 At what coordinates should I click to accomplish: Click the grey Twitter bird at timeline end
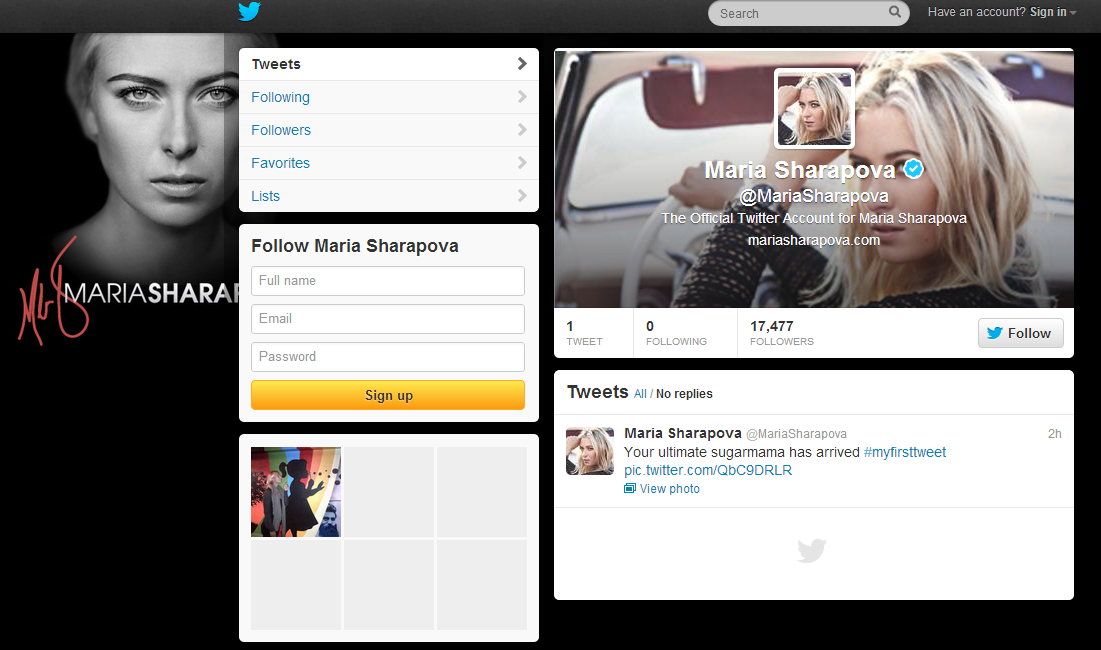point(812,551)
